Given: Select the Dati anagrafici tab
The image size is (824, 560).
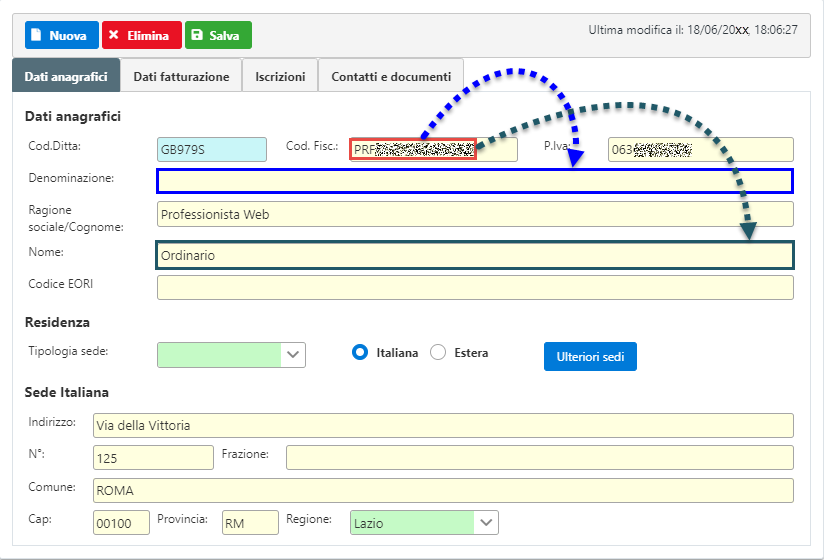Looking at the screenshot, I should pyautogui.click(x=66, y=76).
